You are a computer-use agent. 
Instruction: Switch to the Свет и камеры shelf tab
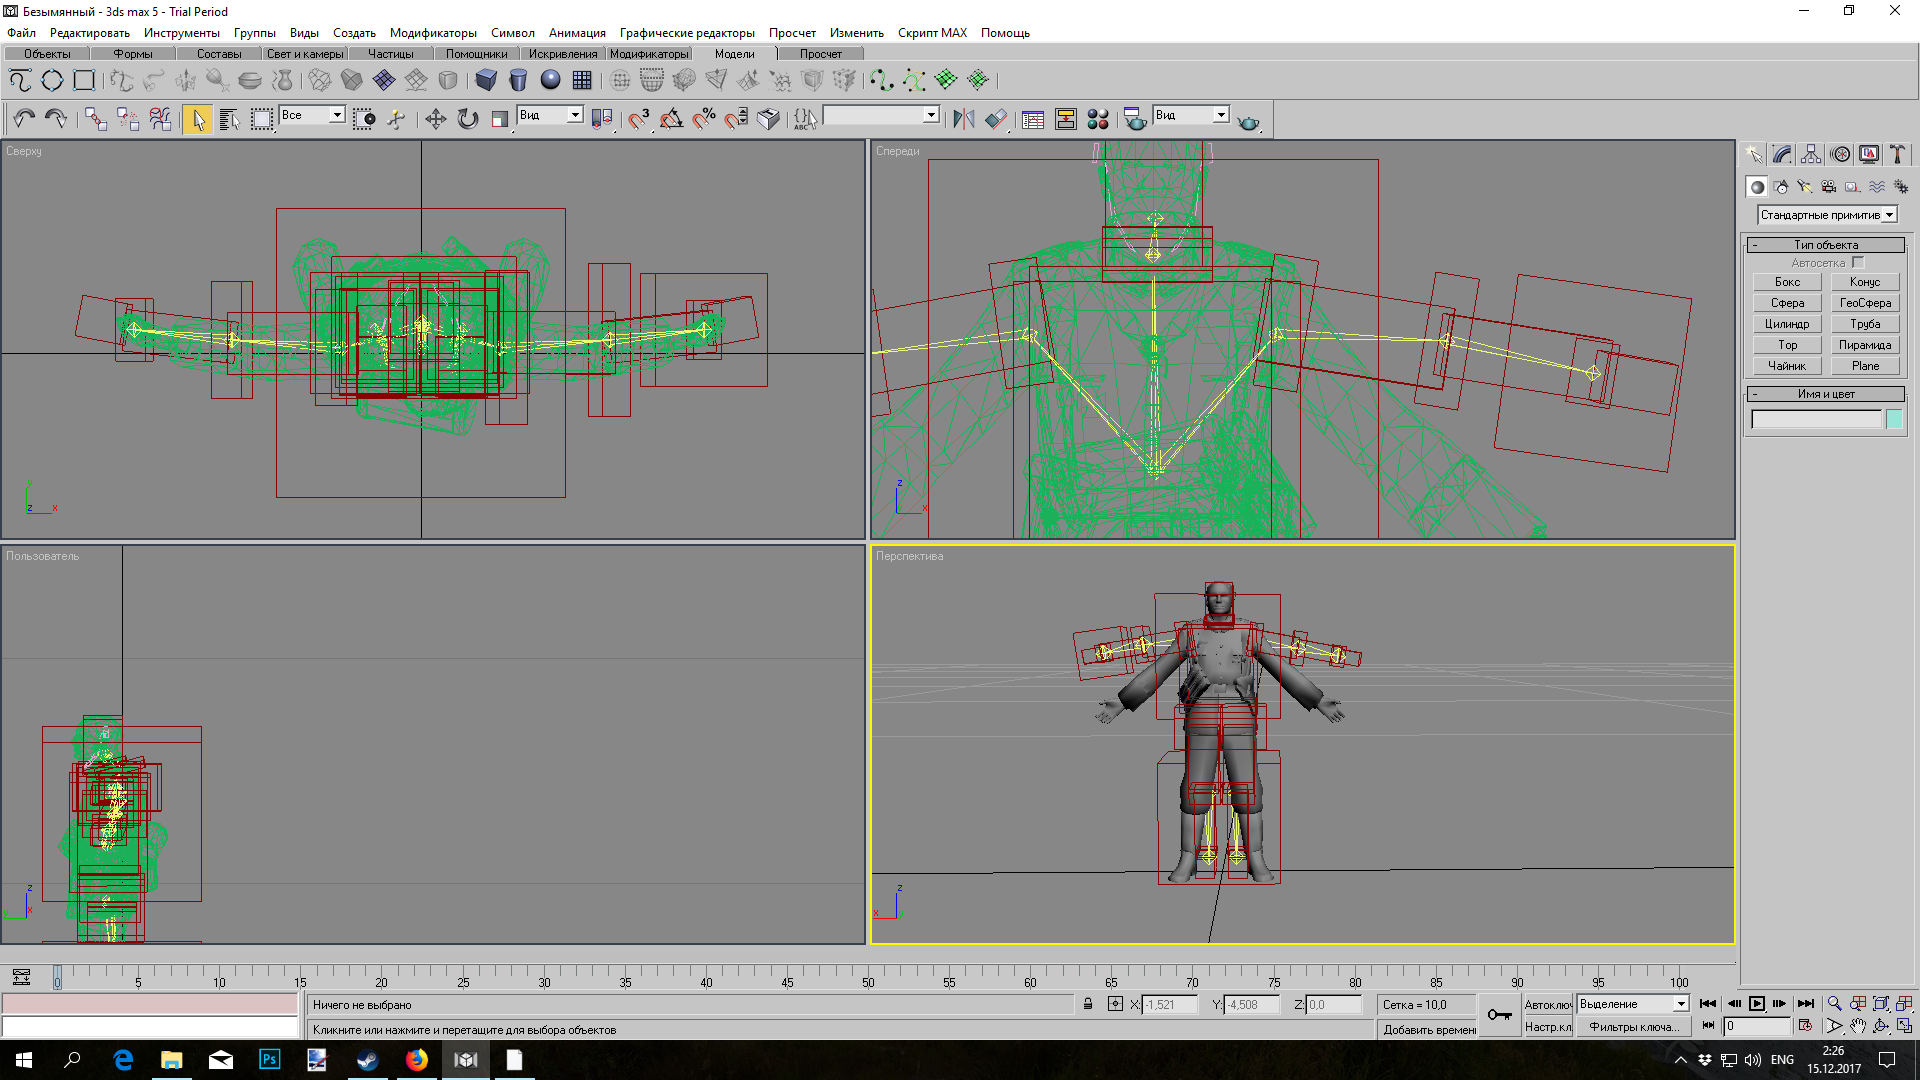pos(305,54)
